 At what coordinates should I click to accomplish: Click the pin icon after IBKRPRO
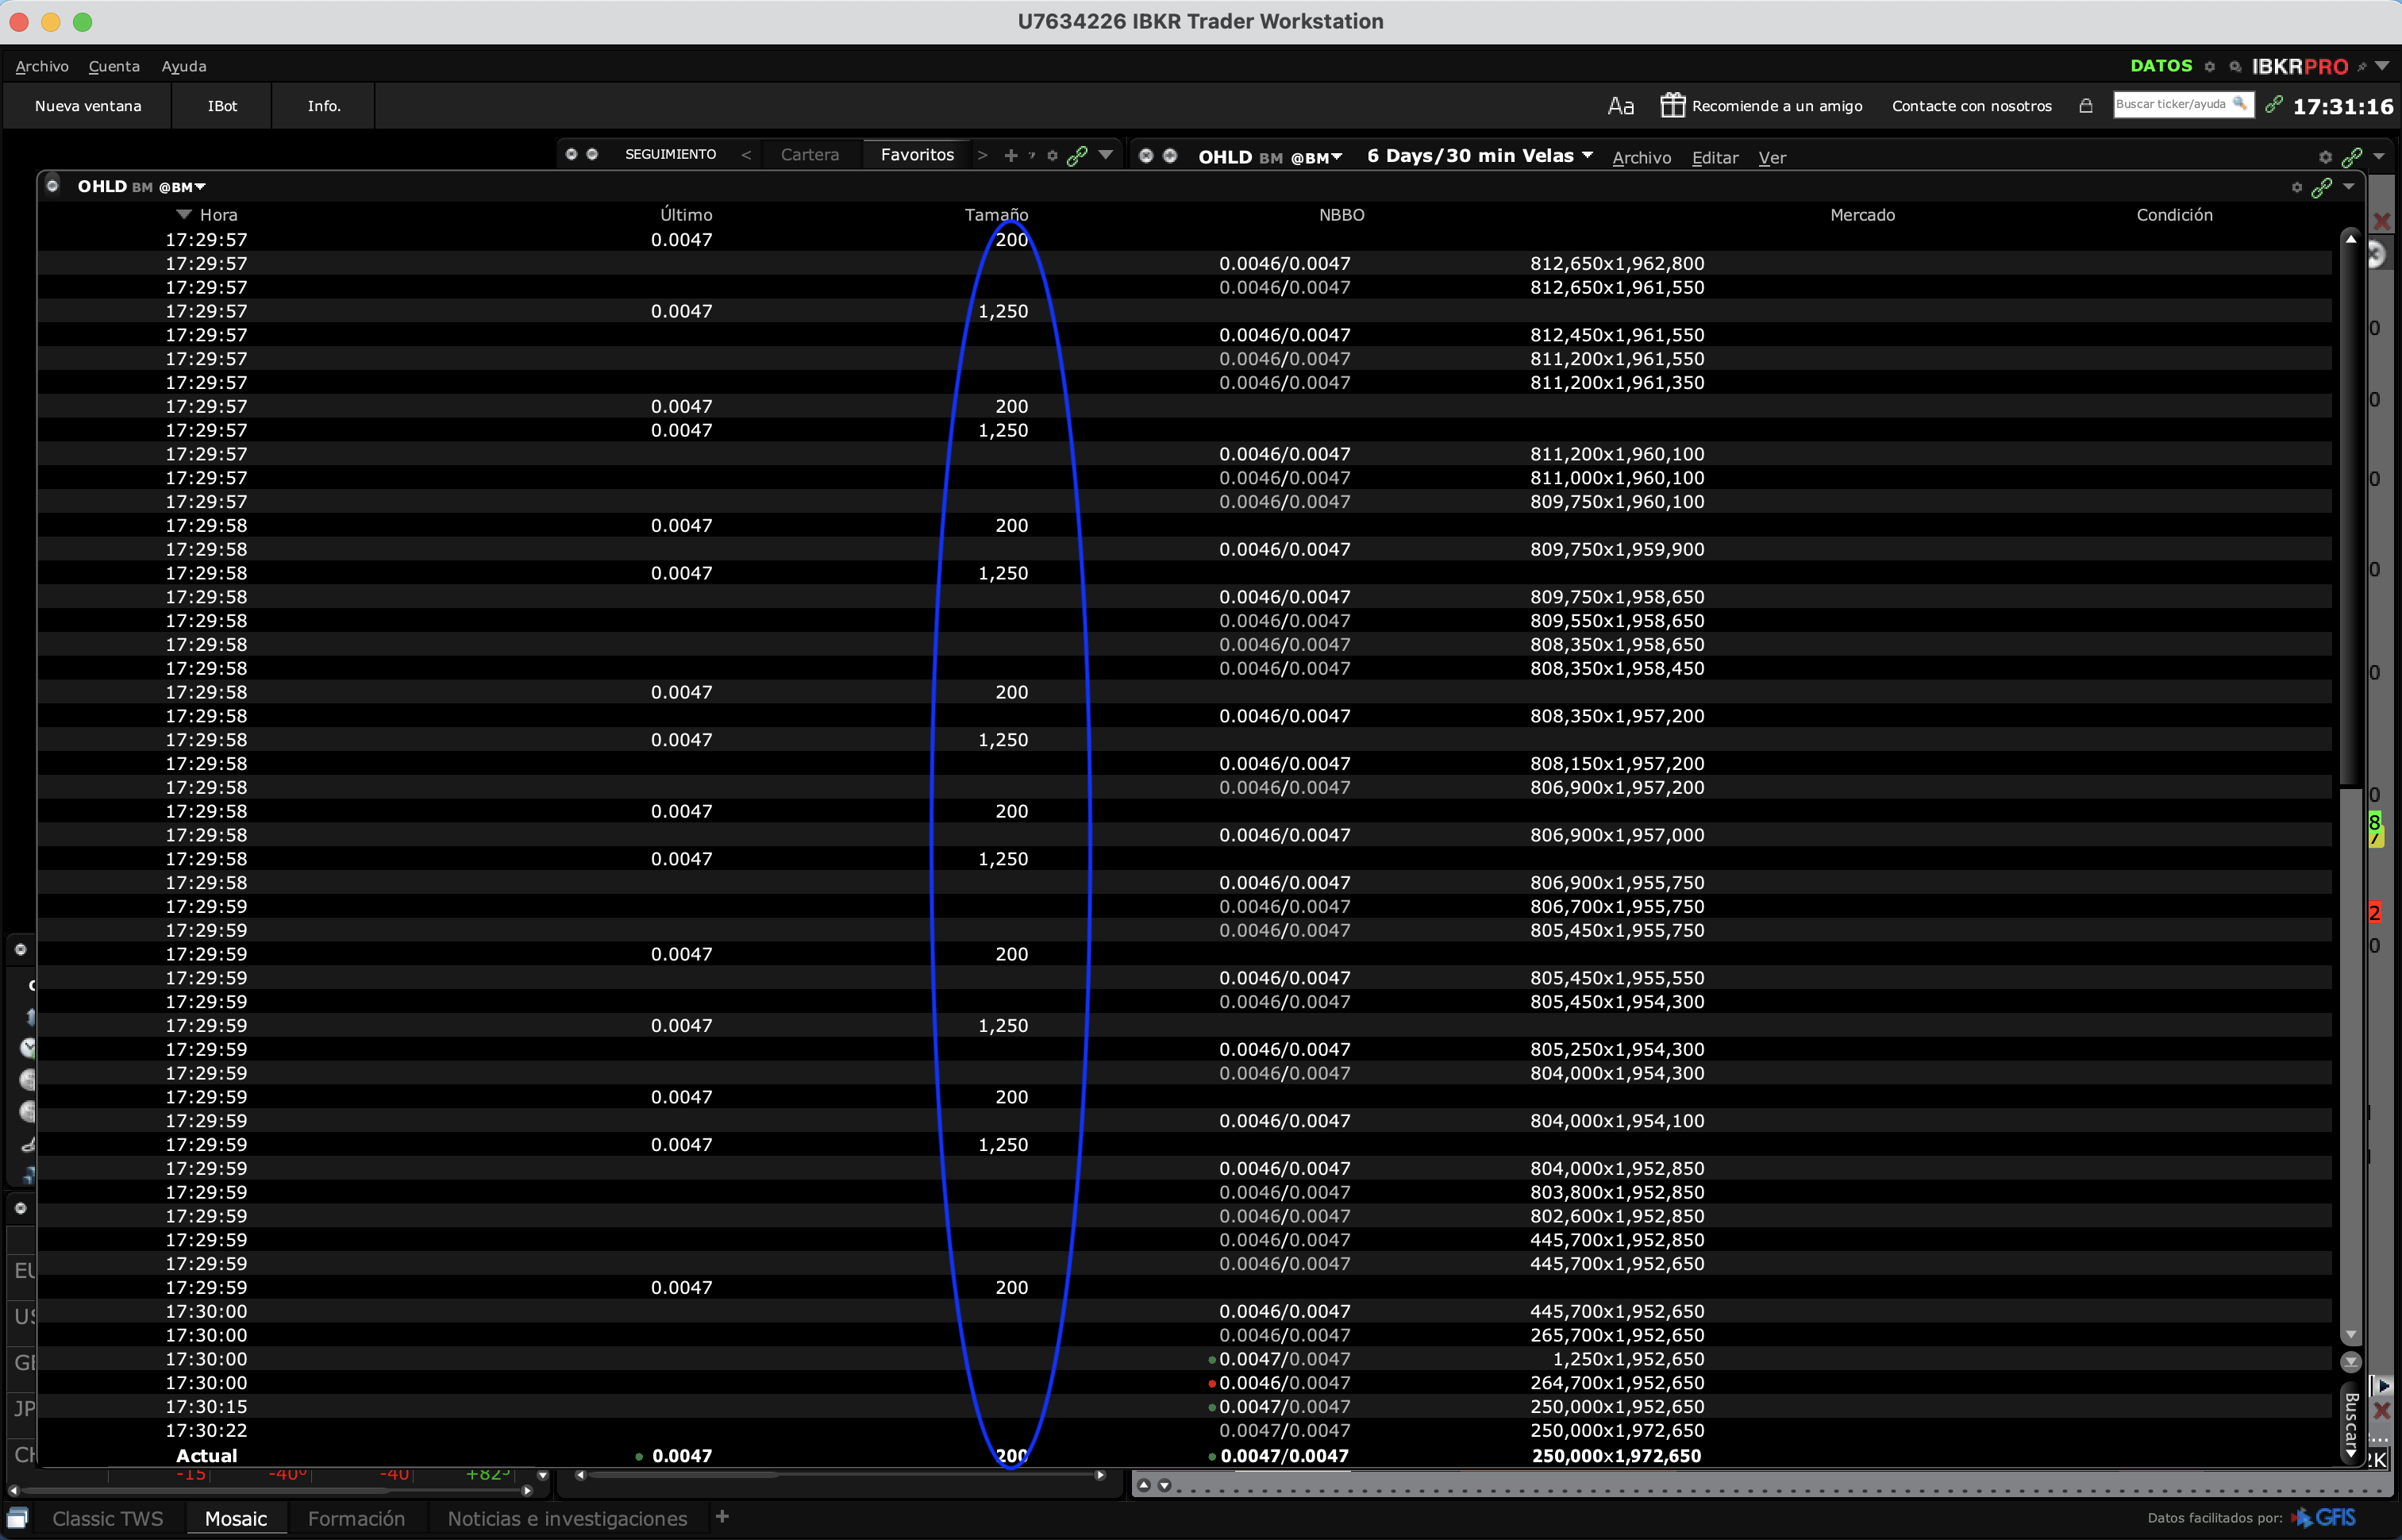tap(2362, 67)
